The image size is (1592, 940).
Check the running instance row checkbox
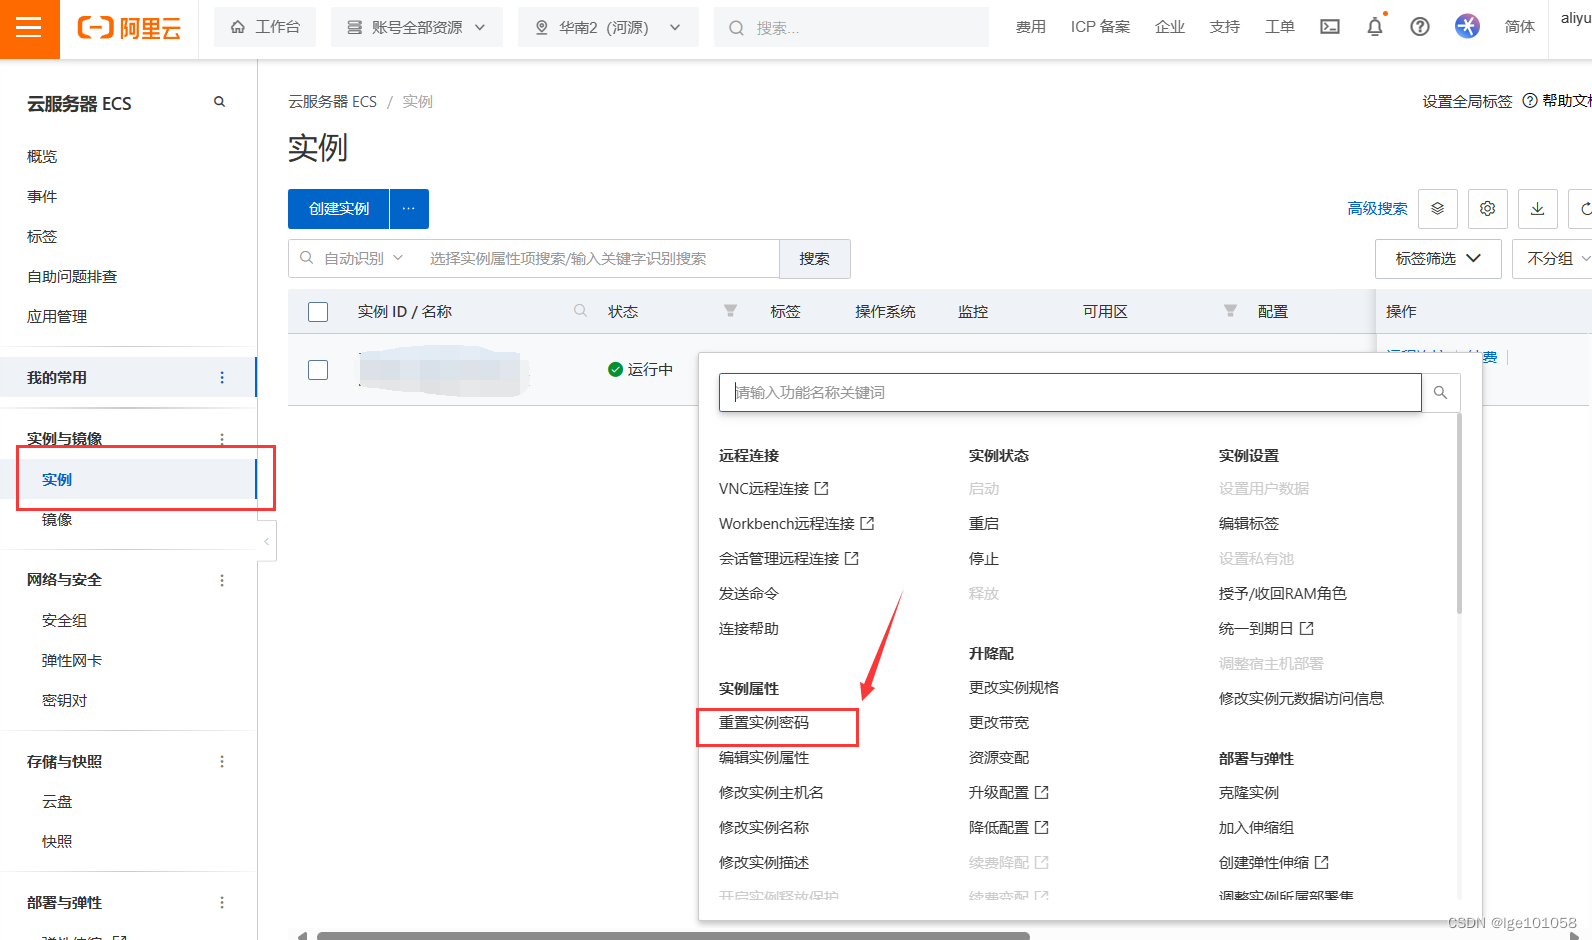(x=318, y=370)
